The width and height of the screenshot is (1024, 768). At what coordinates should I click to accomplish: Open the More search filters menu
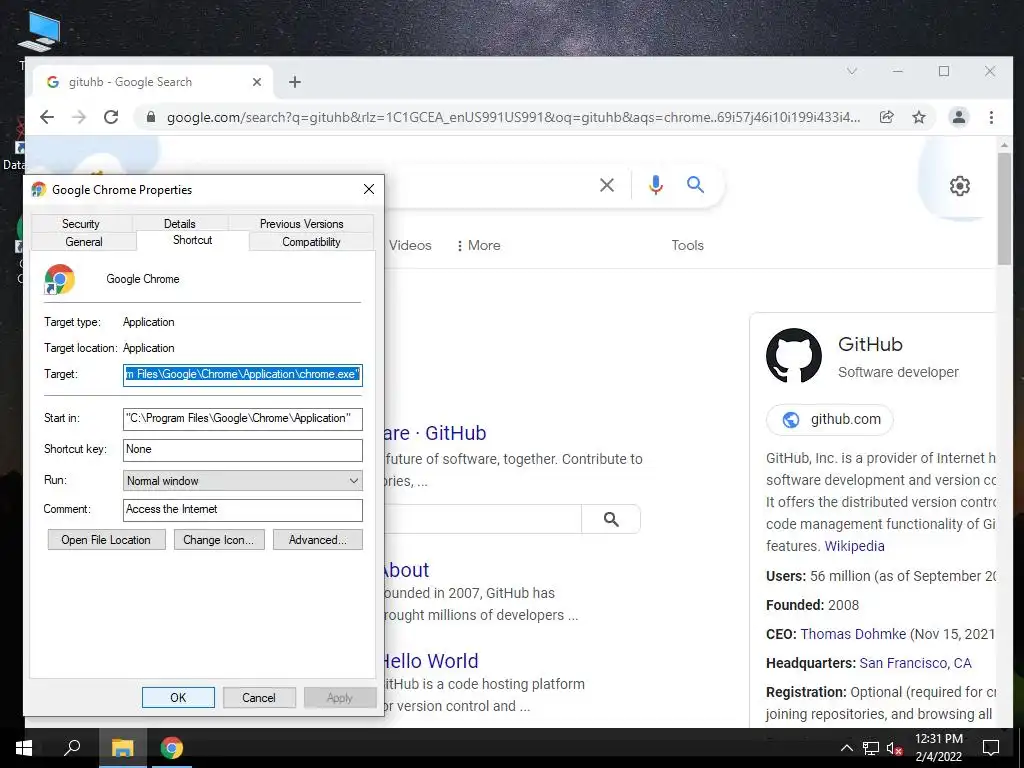coord(478,246)
